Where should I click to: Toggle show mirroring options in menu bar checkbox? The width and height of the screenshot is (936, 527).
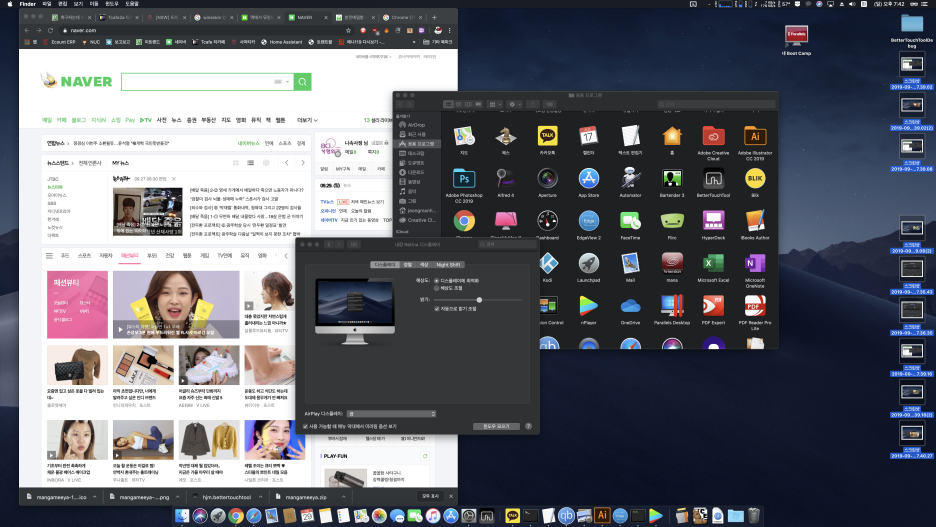pos(305,427)
